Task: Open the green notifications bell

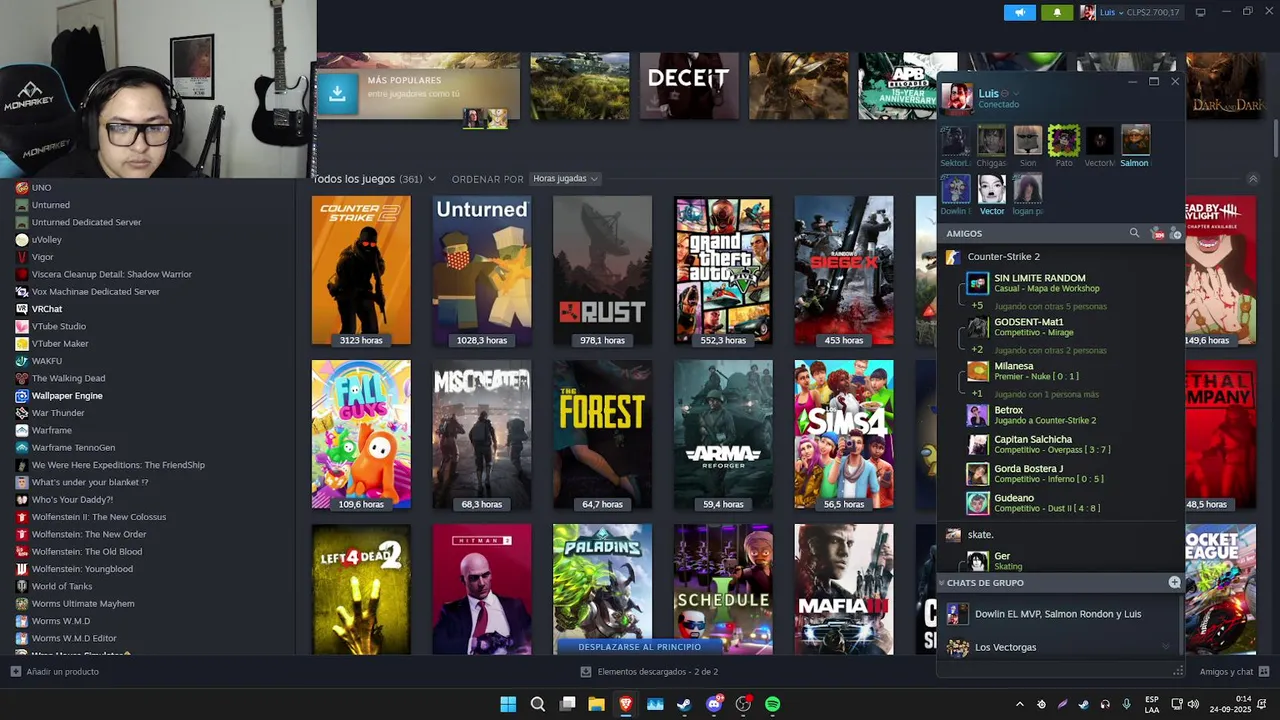Action: [x=1057, y=12]
